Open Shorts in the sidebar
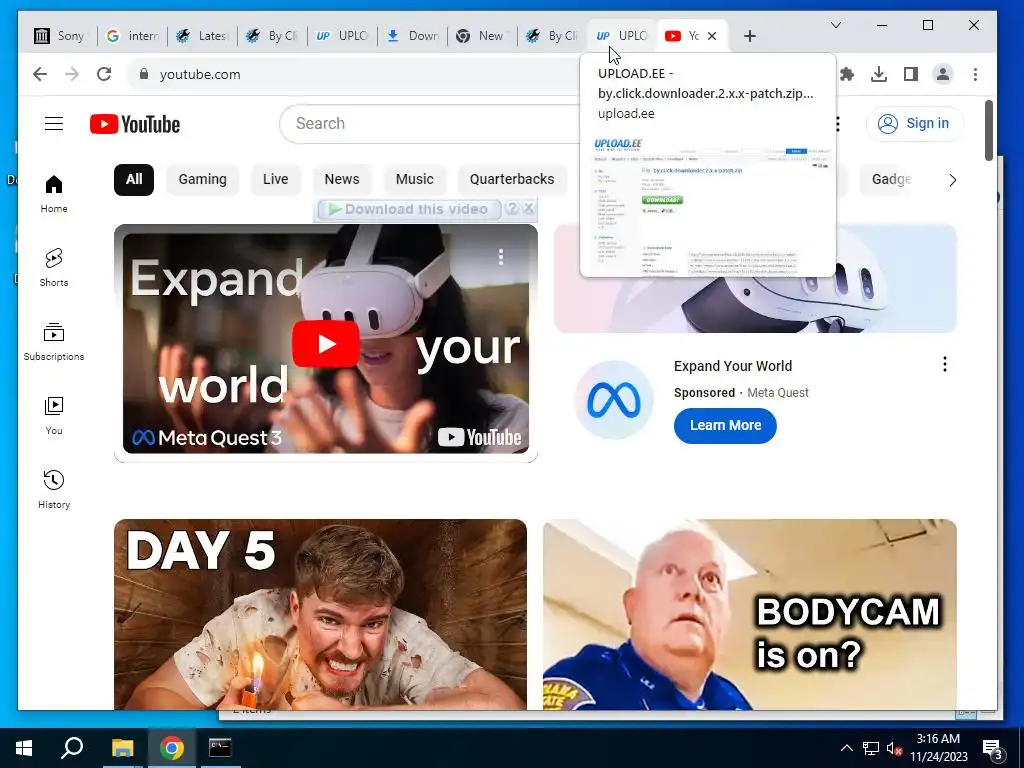Viewport: 1024px width, 768px height. [x=54, y=268]
